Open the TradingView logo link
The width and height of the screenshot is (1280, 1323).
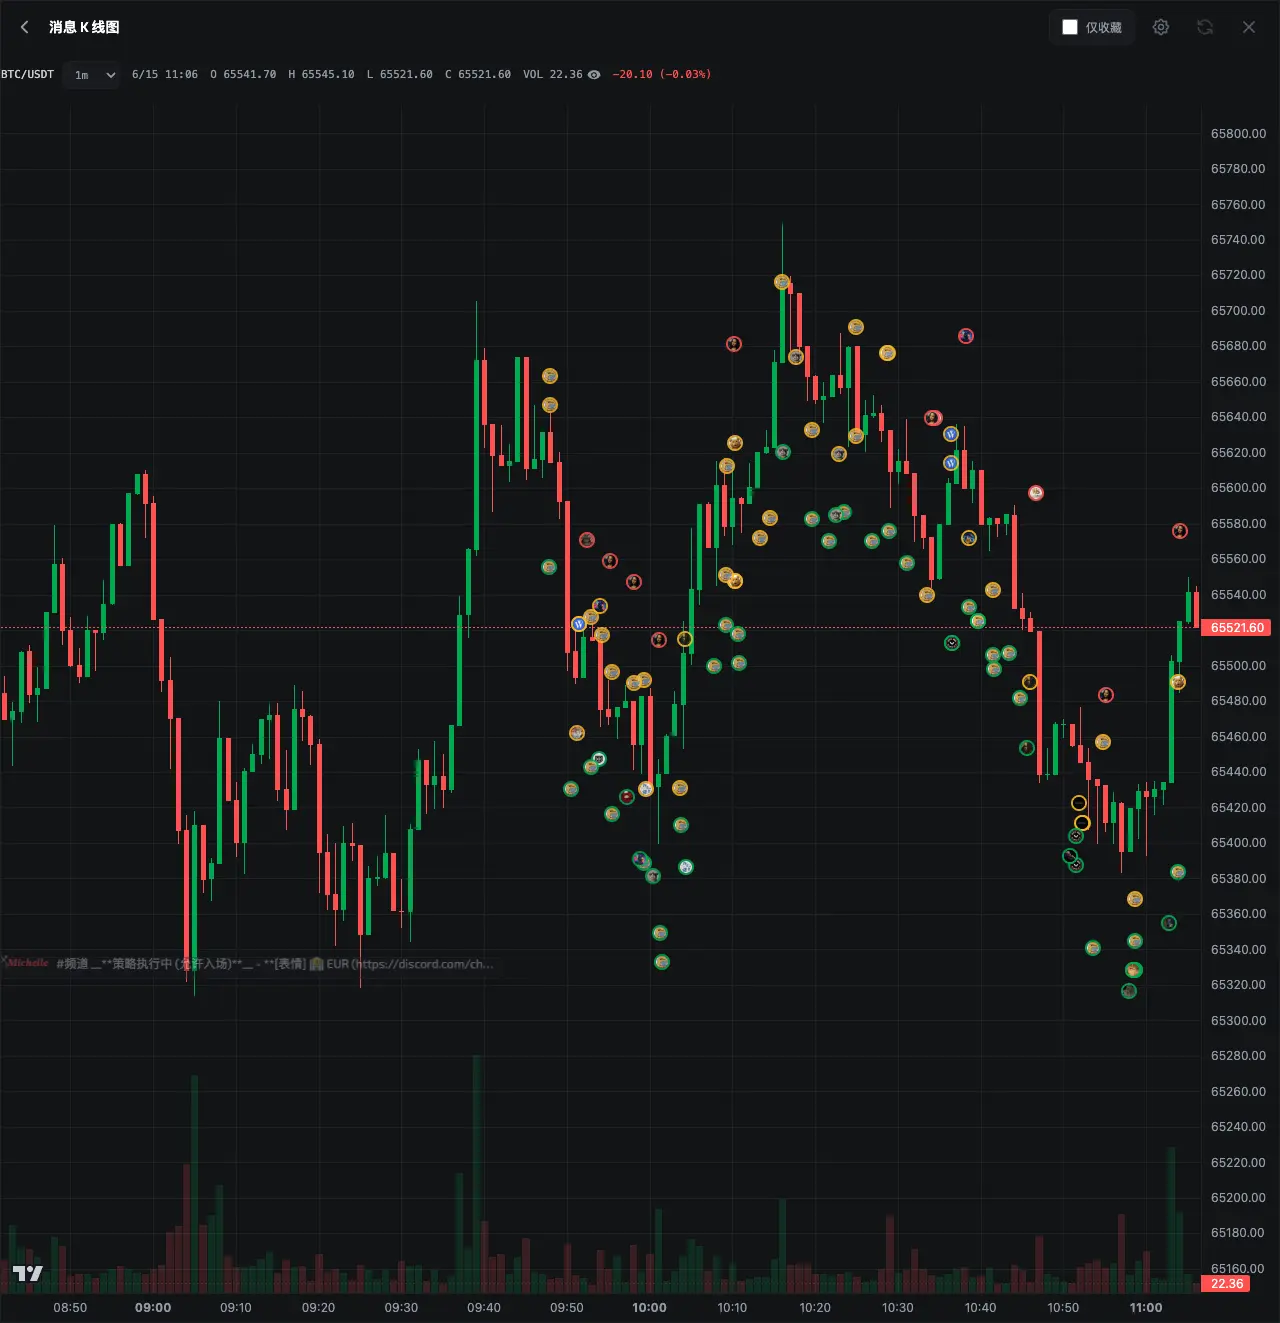pyautogui.click(x=28, y=1273)
